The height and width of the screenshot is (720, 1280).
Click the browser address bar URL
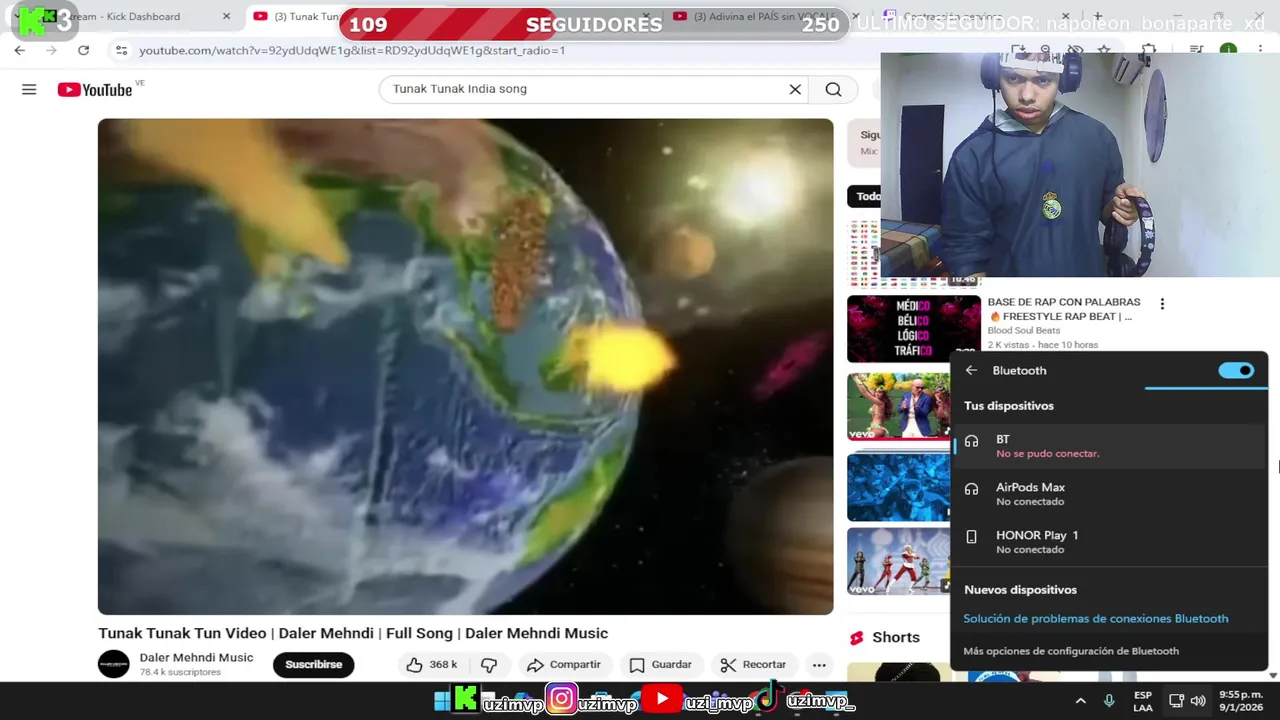(x=352, y=50)
